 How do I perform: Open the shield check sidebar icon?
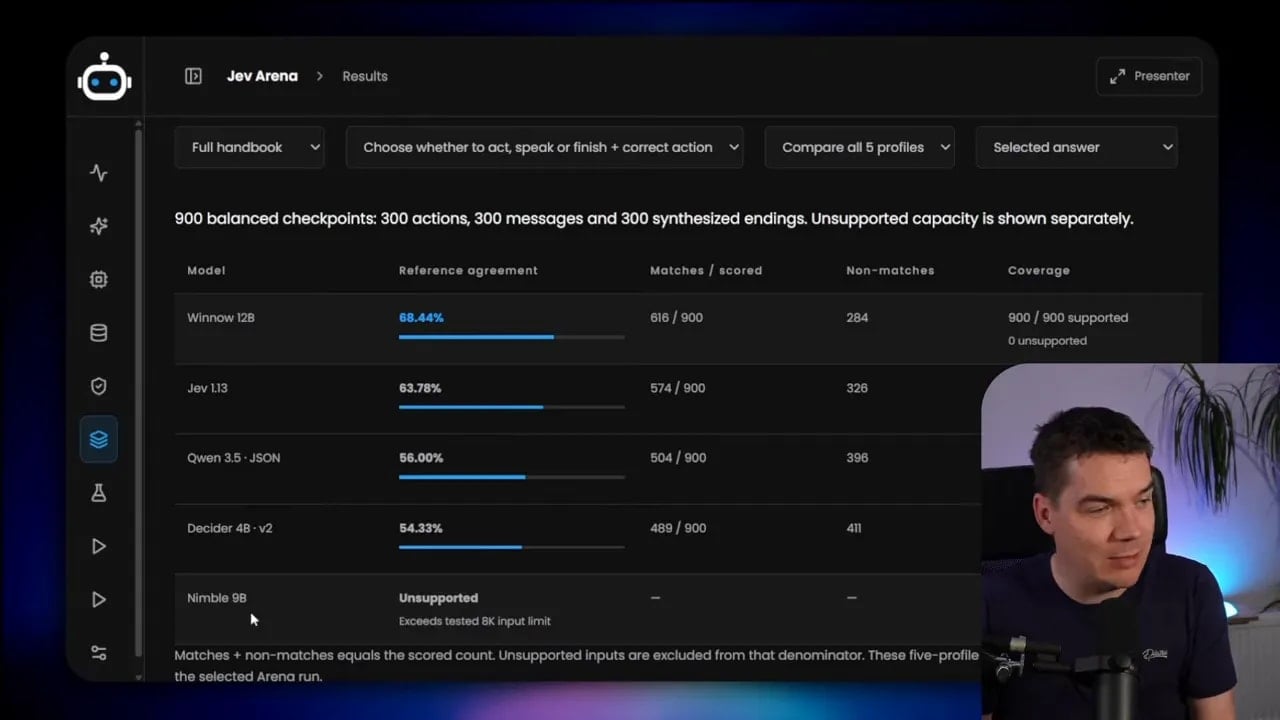[98, 386]
